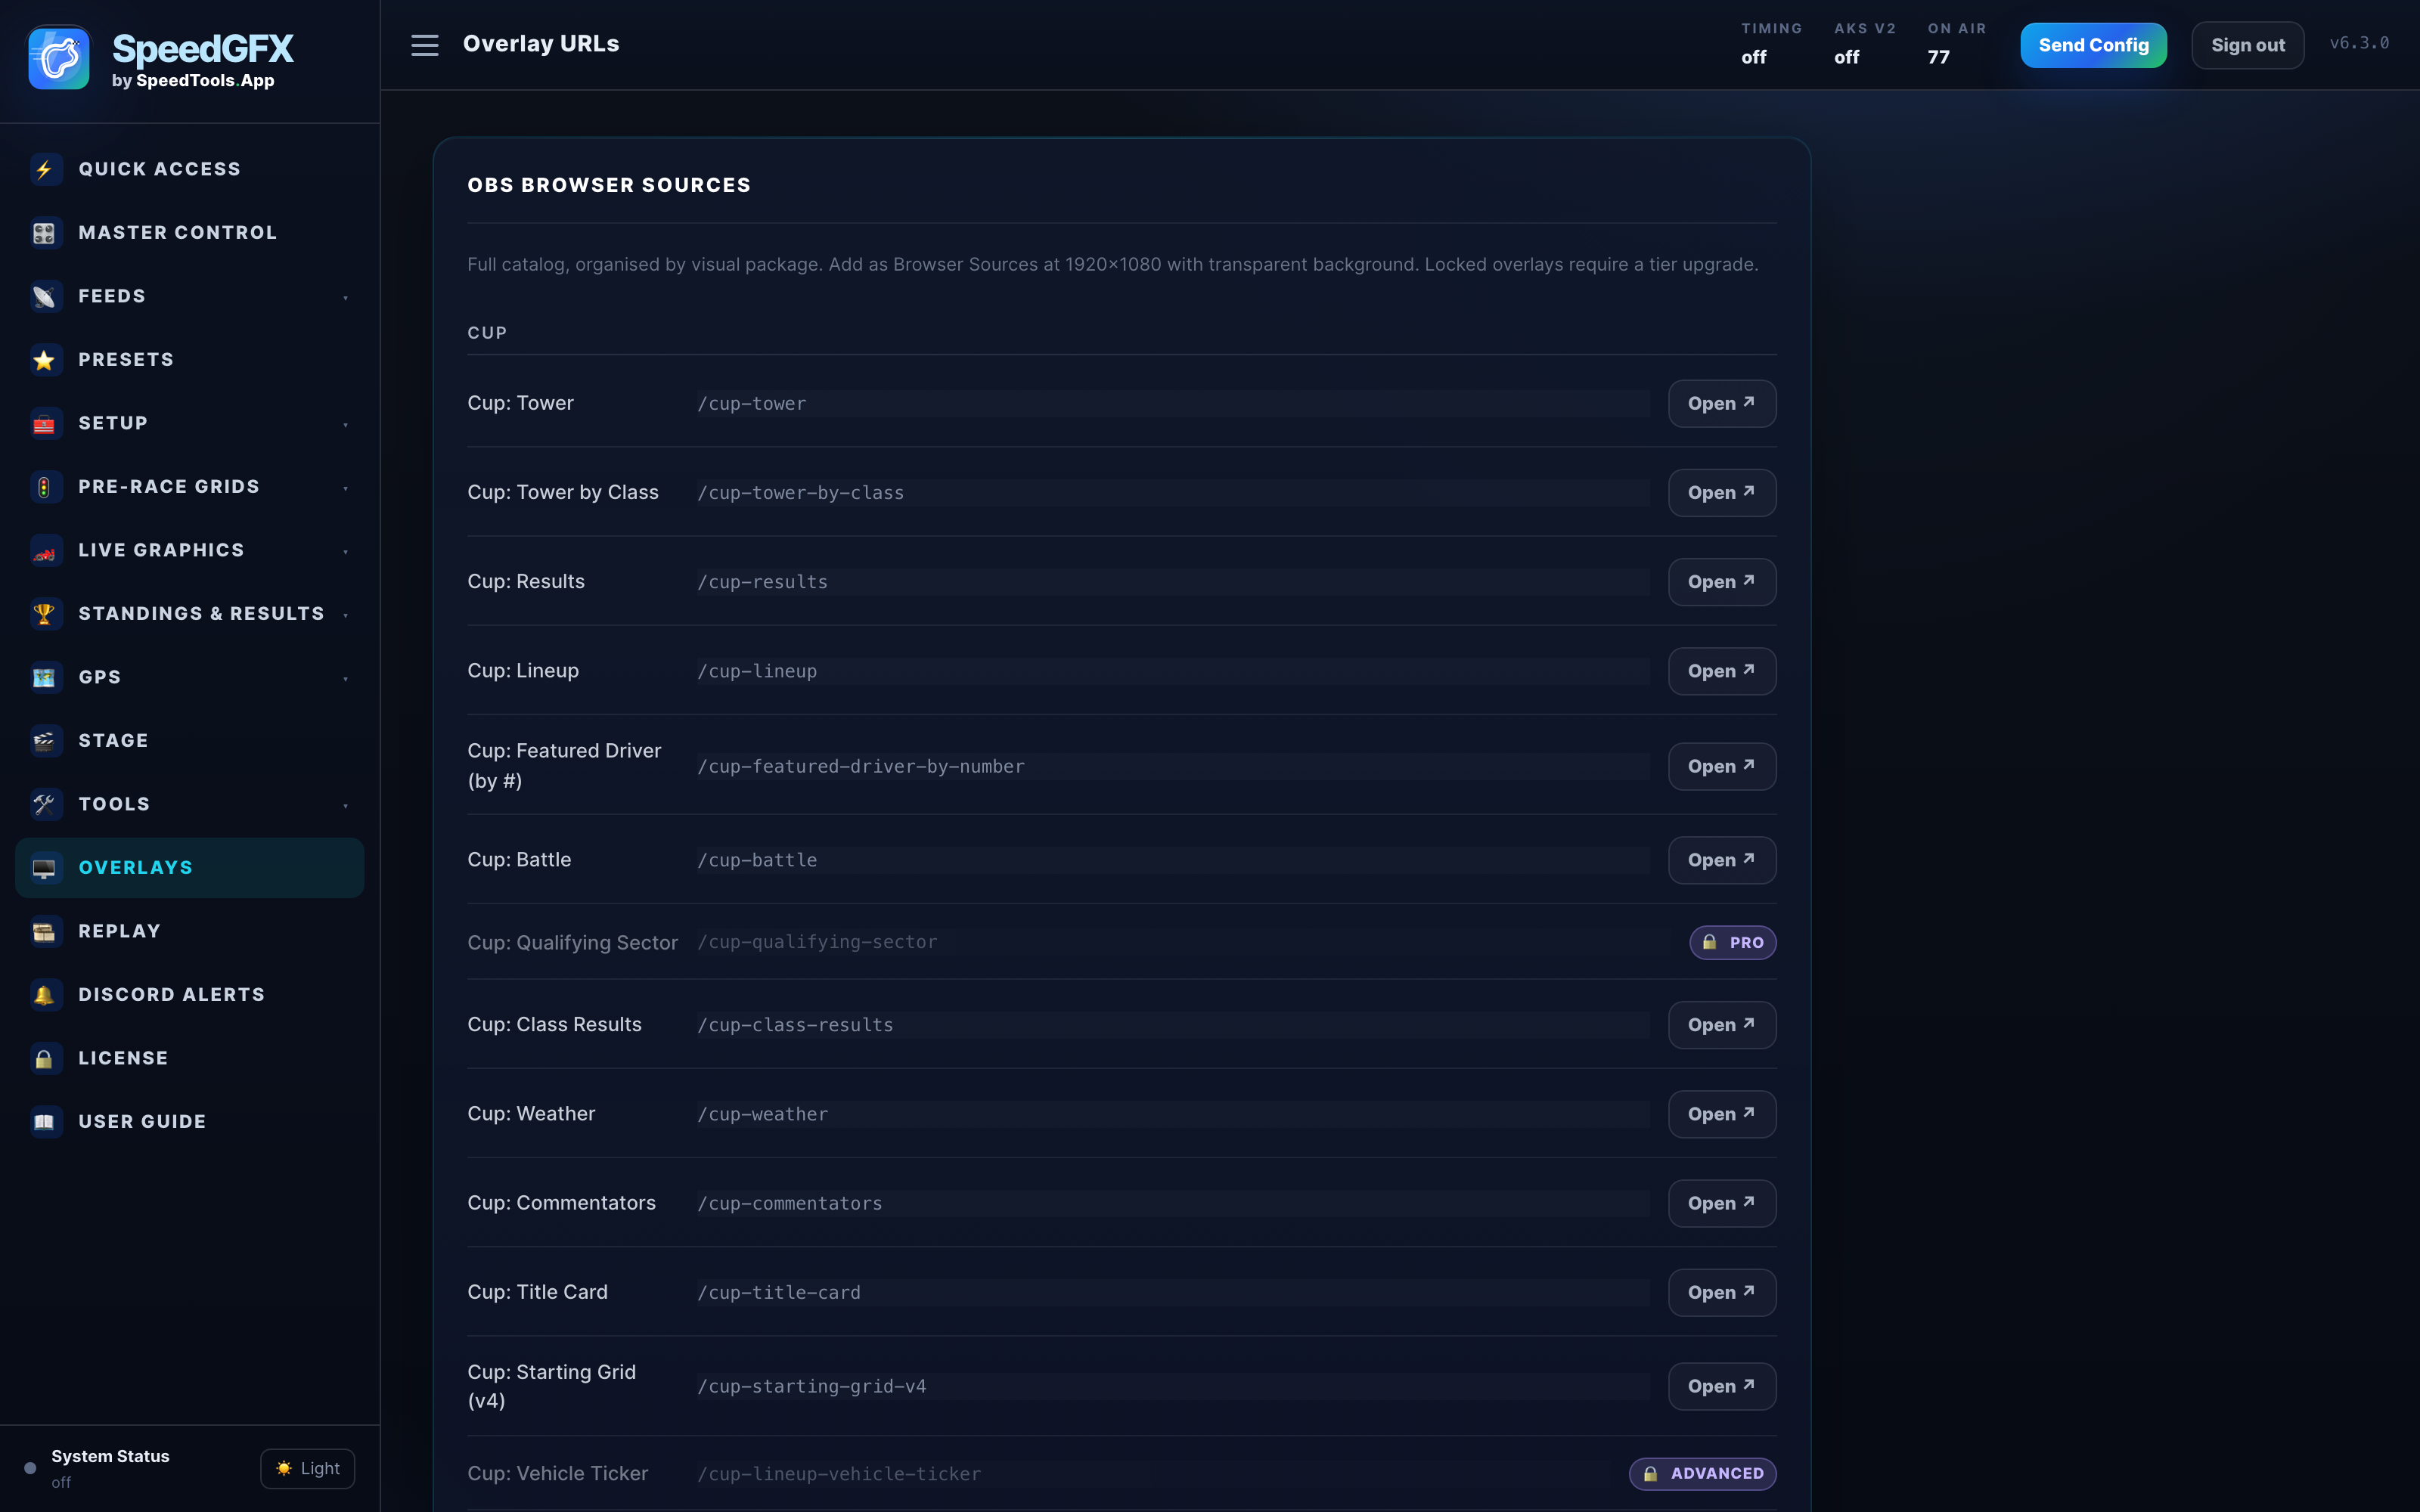
Task: Click the TIMING status indicator
Action: click(x=1771, y=44)
